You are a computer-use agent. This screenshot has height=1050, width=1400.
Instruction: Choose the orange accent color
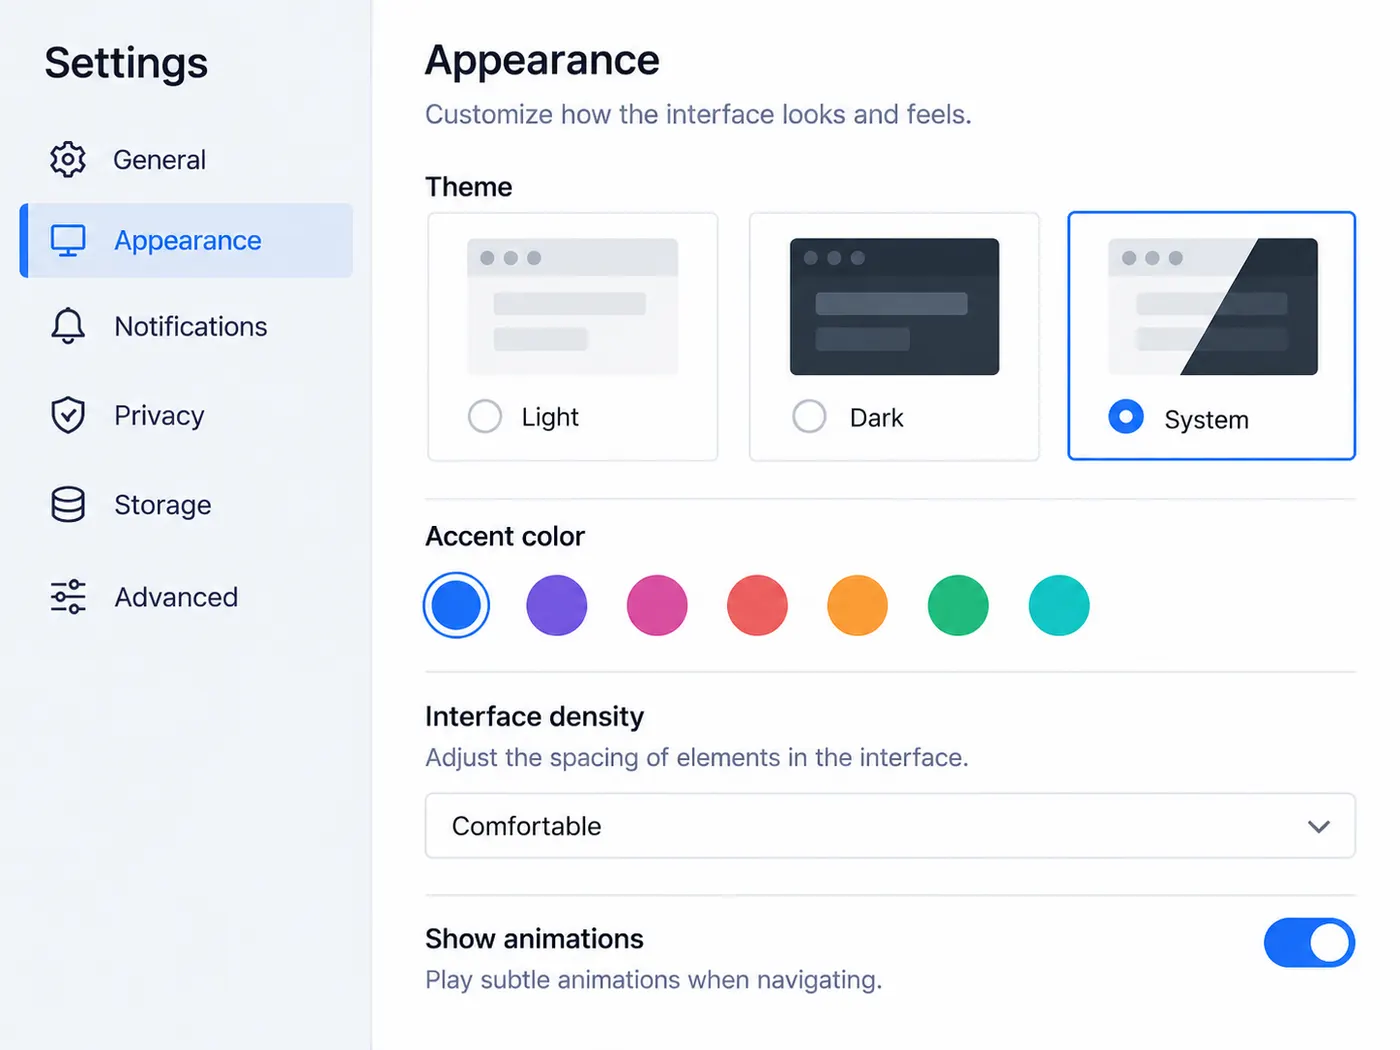coord(857,605)
